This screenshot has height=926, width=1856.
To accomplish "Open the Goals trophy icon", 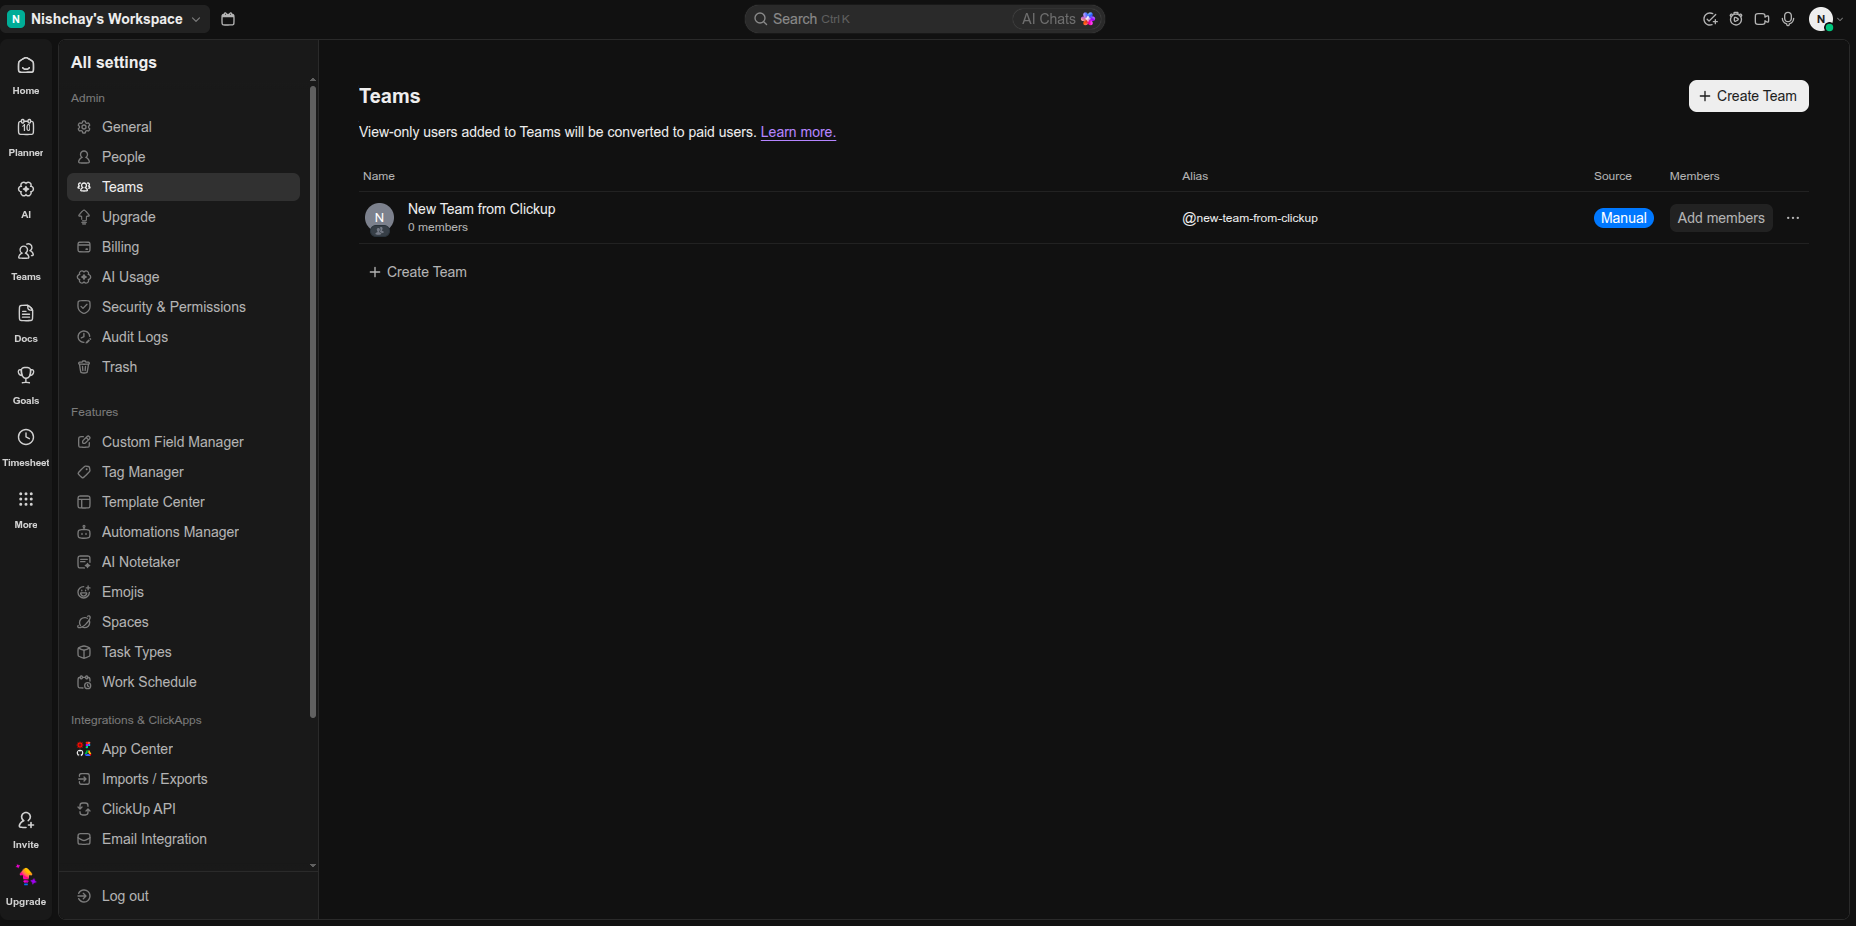I will (x=26, y=375).
